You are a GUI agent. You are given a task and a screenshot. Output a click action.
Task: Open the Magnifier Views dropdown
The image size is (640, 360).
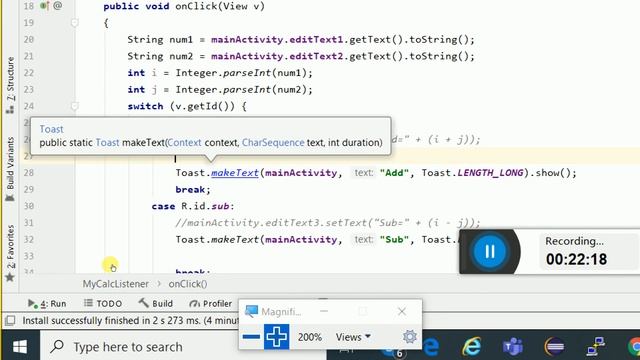[353, 337]
